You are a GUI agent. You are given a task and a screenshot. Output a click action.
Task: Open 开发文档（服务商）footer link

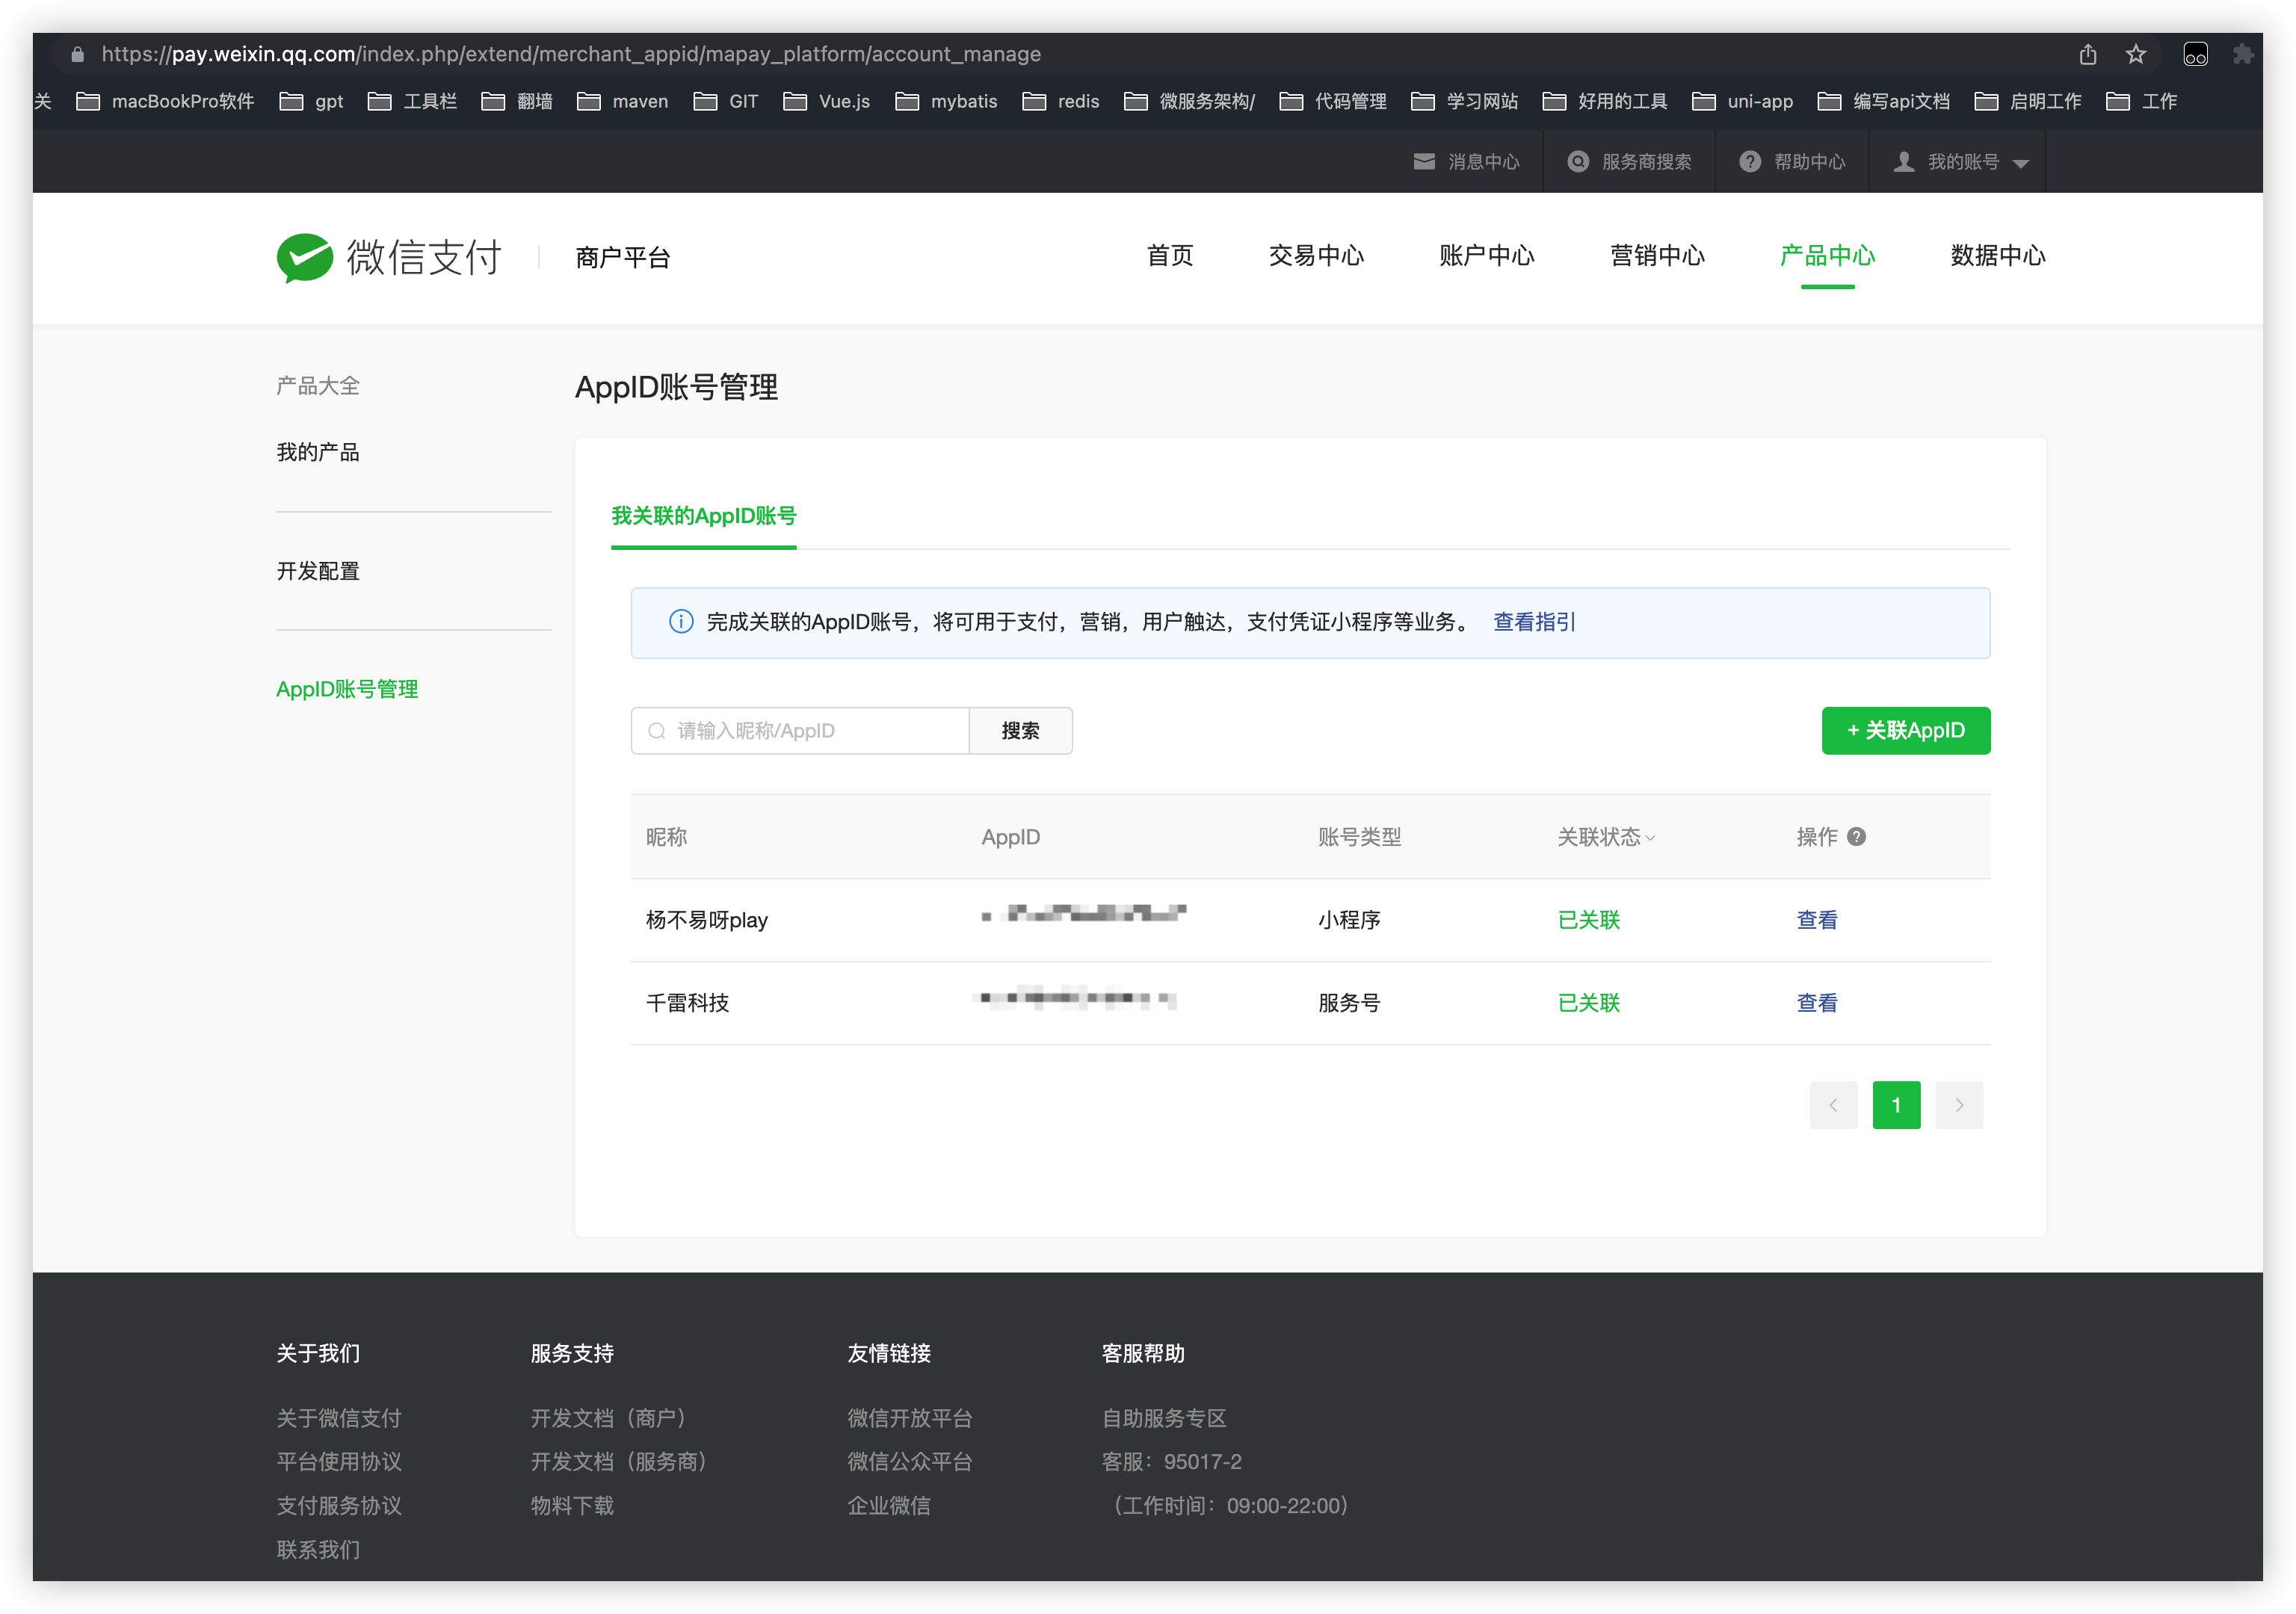[619, 1462]
